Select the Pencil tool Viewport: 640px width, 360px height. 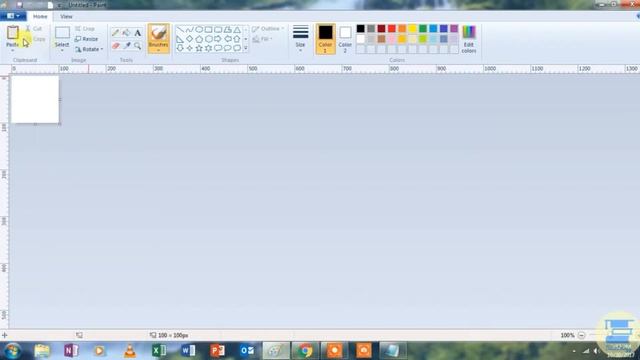pyautogui.click(x=116, y=33)
